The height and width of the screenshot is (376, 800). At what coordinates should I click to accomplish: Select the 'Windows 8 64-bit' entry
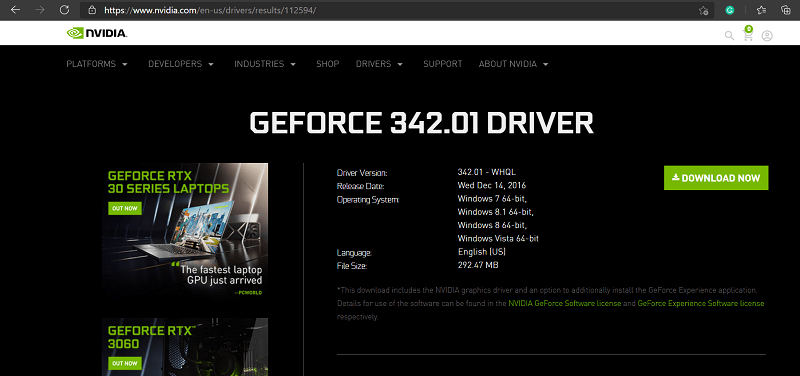[x=492, y=225]
